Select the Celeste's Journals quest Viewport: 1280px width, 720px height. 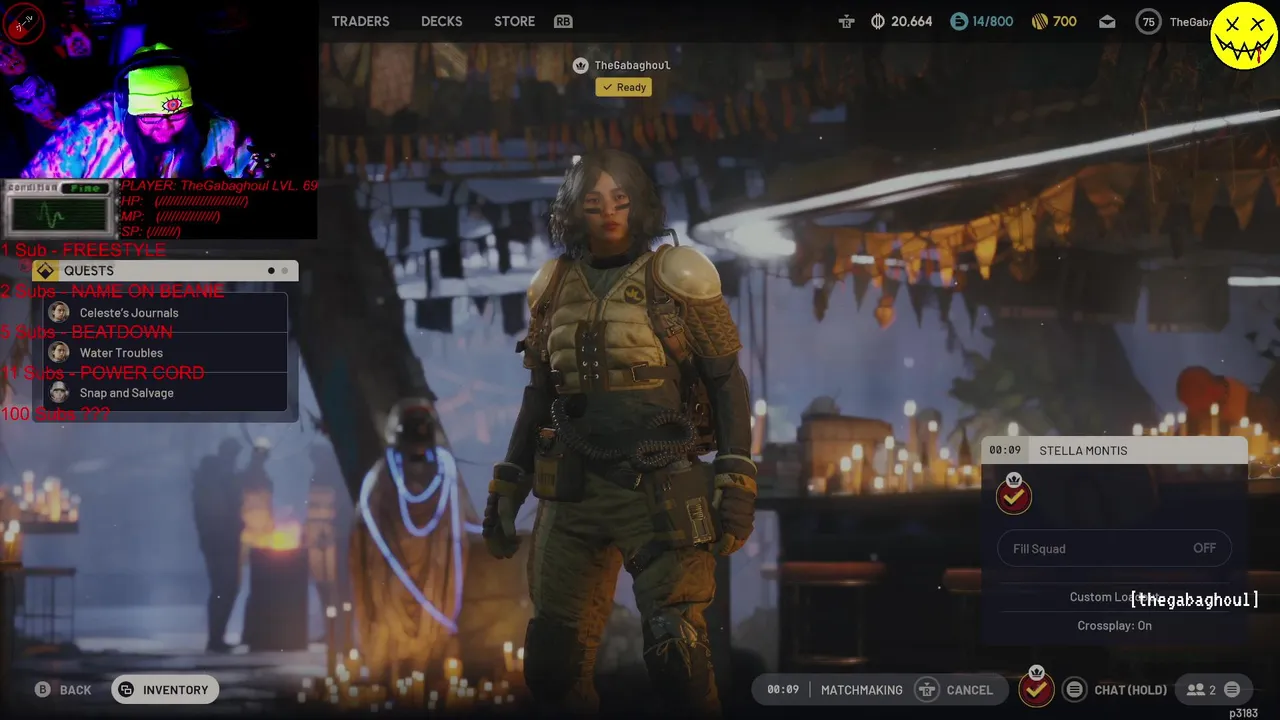(x=166, y=313)
